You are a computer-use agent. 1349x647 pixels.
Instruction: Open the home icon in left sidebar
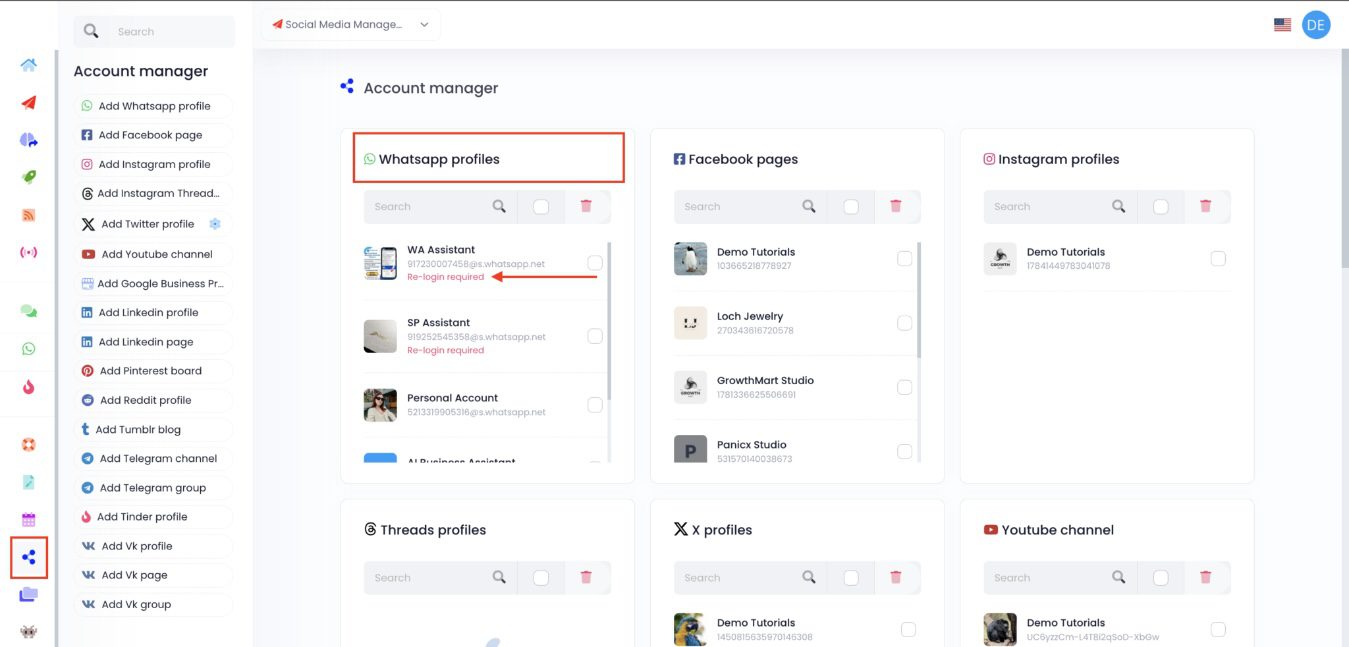29,65
